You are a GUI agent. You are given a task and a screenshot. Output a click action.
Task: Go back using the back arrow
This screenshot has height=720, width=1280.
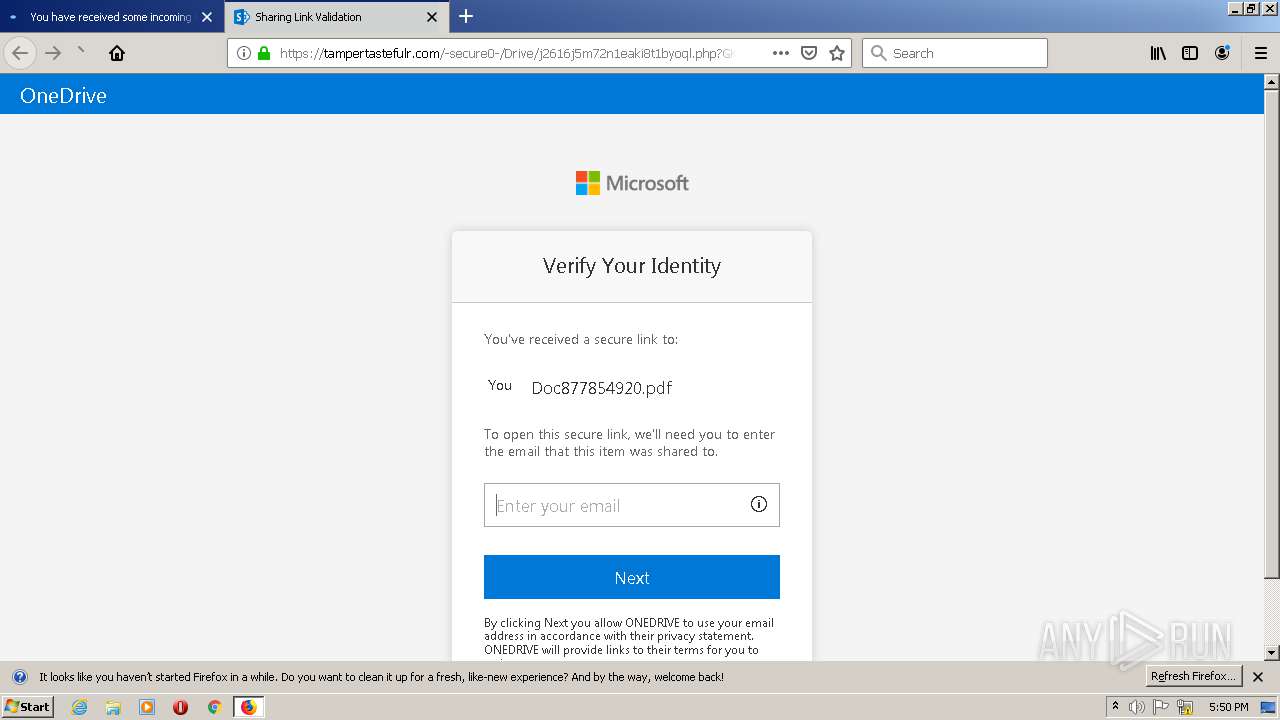coord(20,53)
